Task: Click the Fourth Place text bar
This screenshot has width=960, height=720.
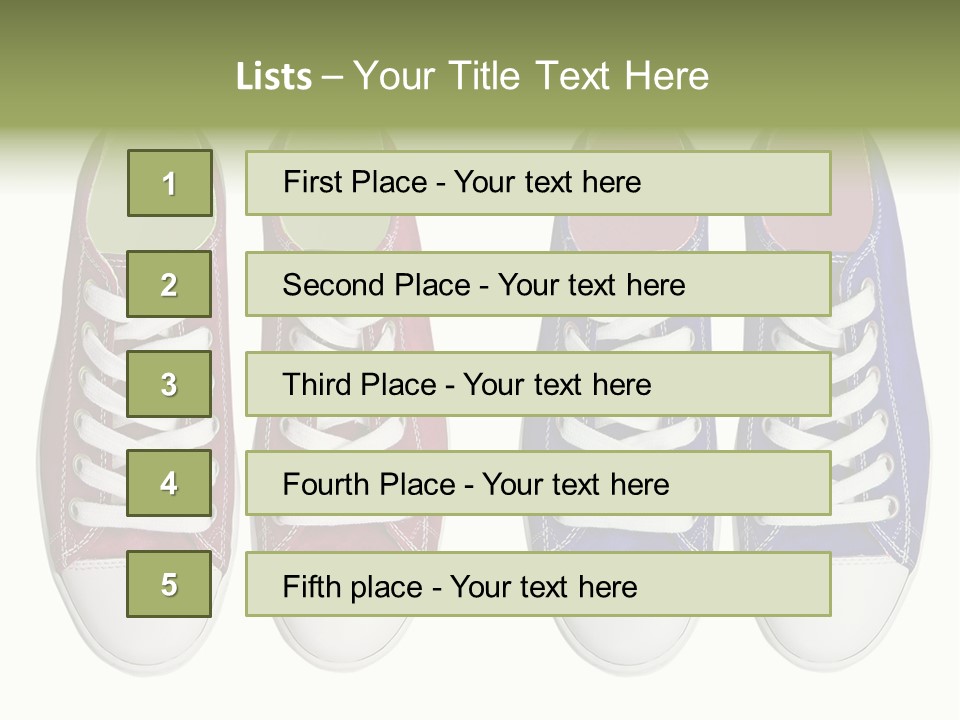Action: coord(538,484)
